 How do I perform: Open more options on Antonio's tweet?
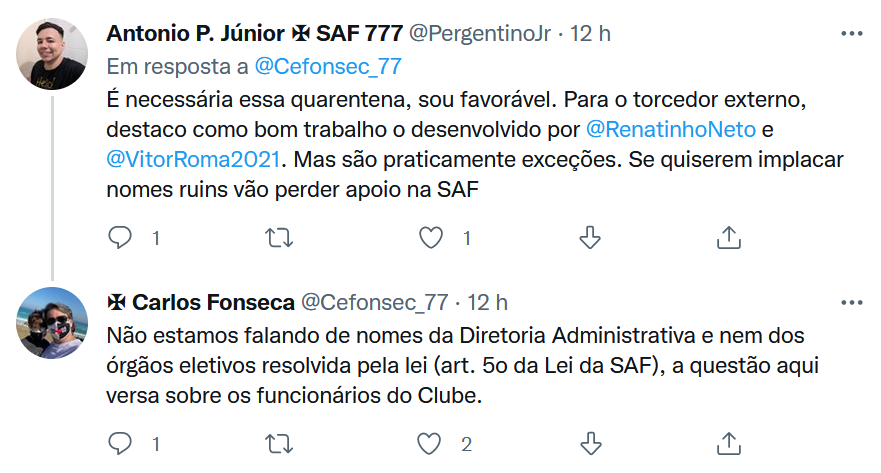(x=851, y=33)
